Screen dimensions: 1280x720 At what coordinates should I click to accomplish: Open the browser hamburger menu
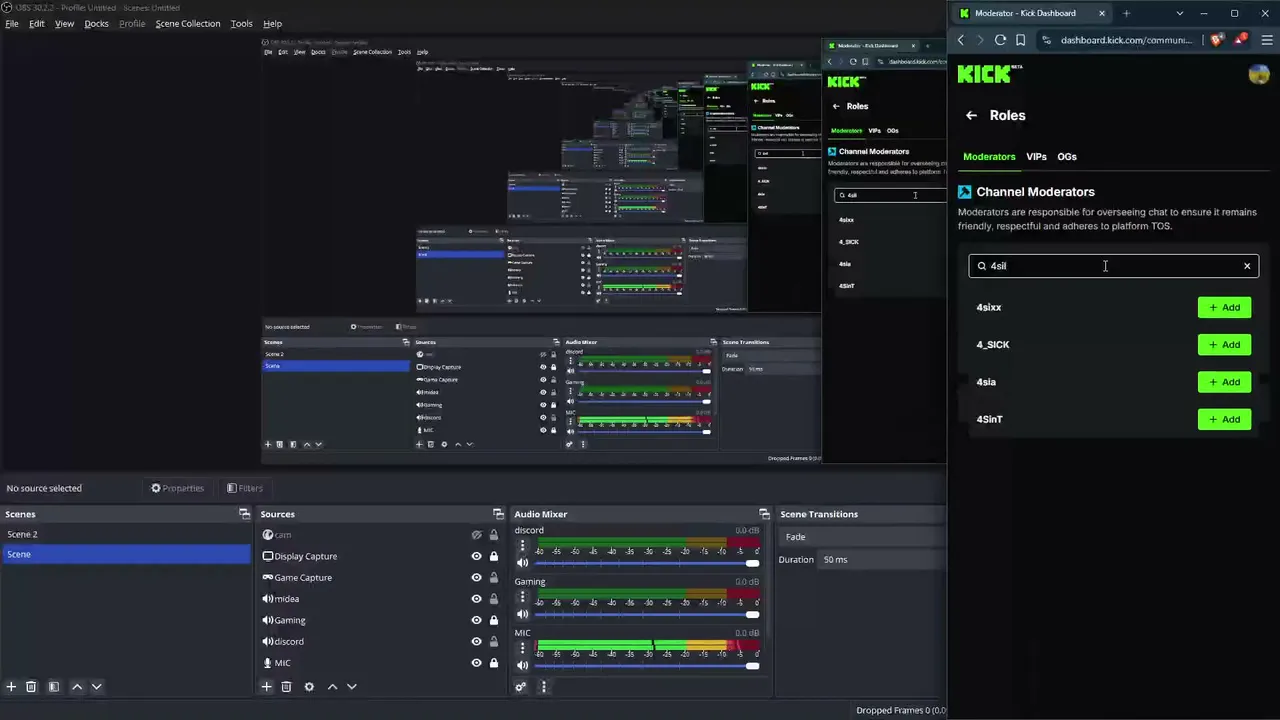pos(1267,40)
